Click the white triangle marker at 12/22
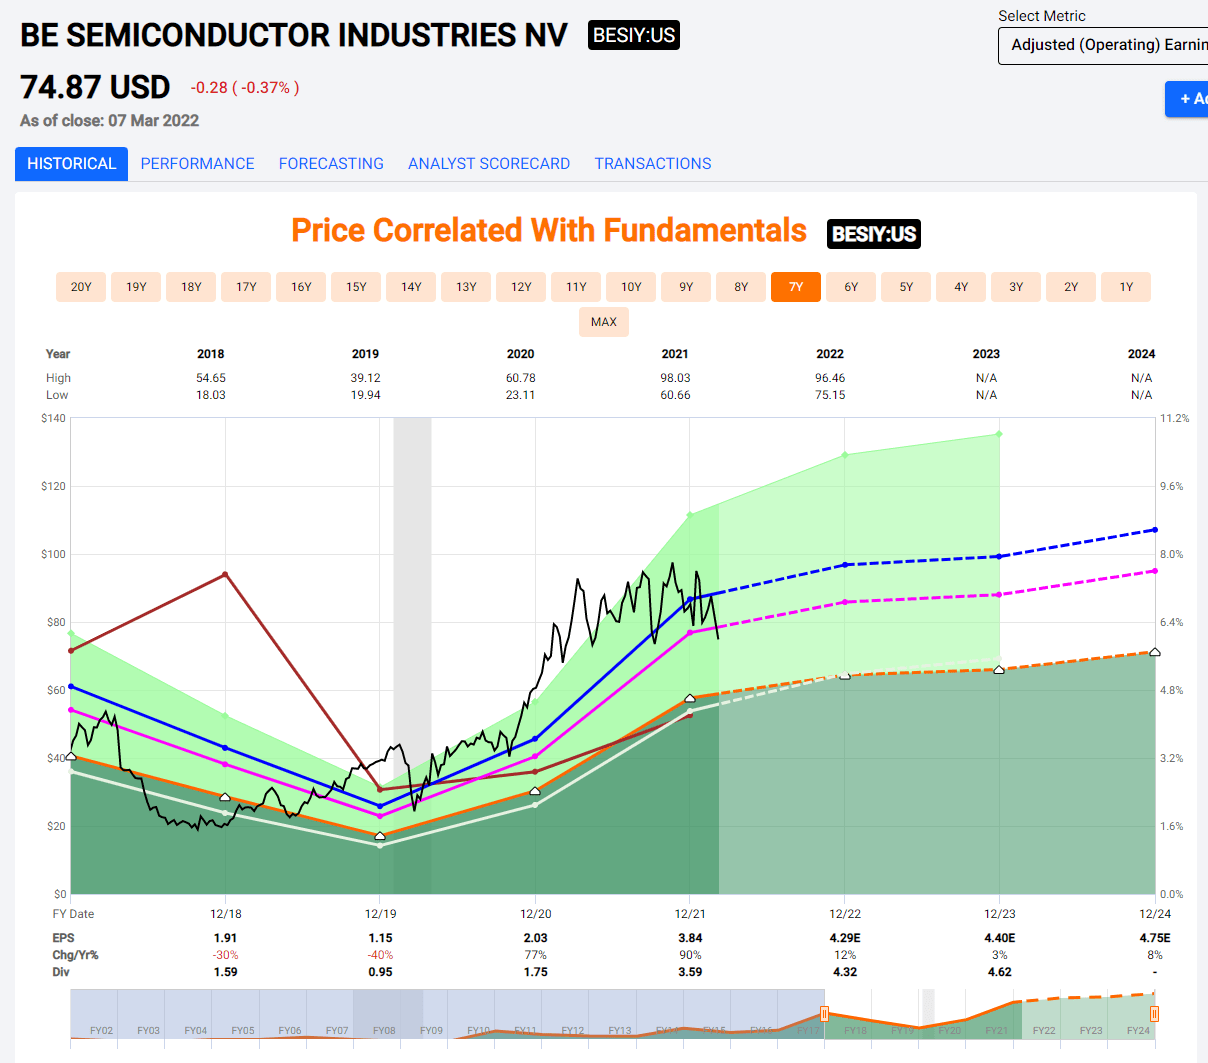This screenshot has height=1063, width=1208. pos(845,675)
